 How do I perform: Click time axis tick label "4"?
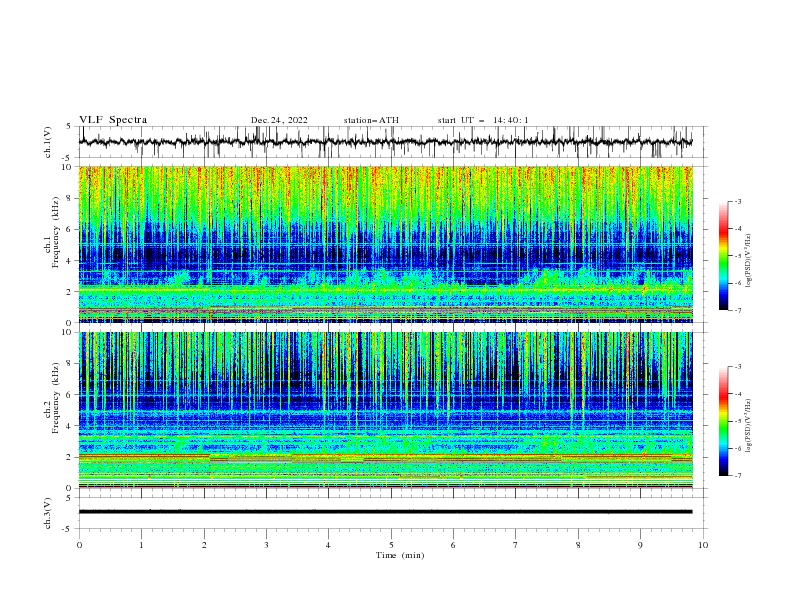(x=329, y=545)
